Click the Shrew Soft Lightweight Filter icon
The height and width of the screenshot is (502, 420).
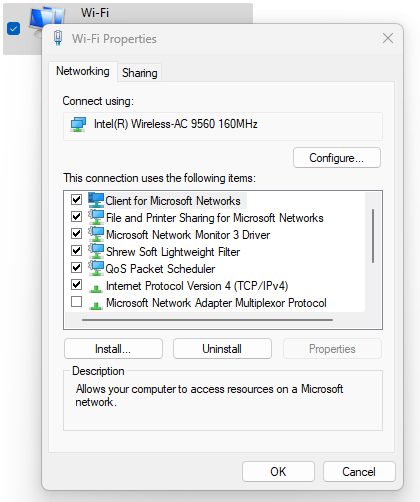point(96,251)
